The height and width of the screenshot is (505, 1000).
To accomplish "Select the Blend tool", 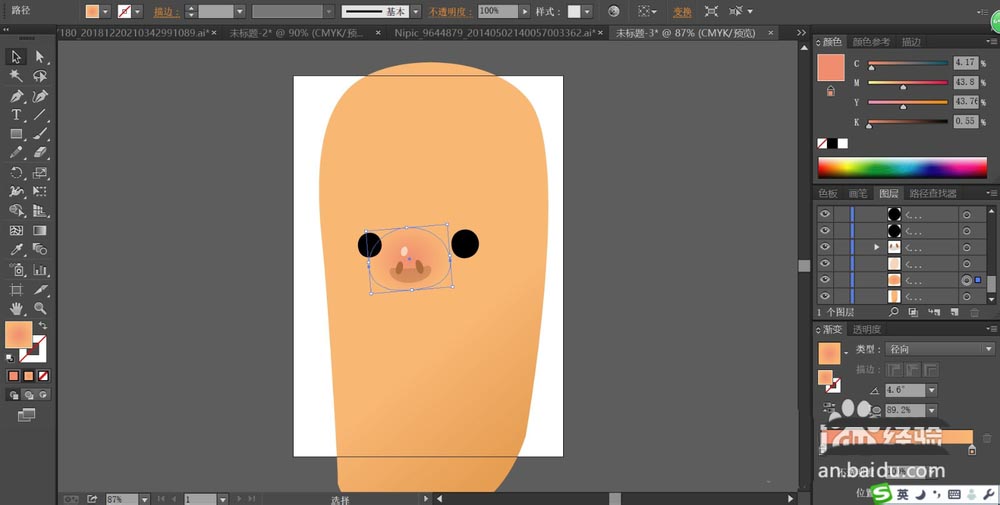I will point(40,249).
